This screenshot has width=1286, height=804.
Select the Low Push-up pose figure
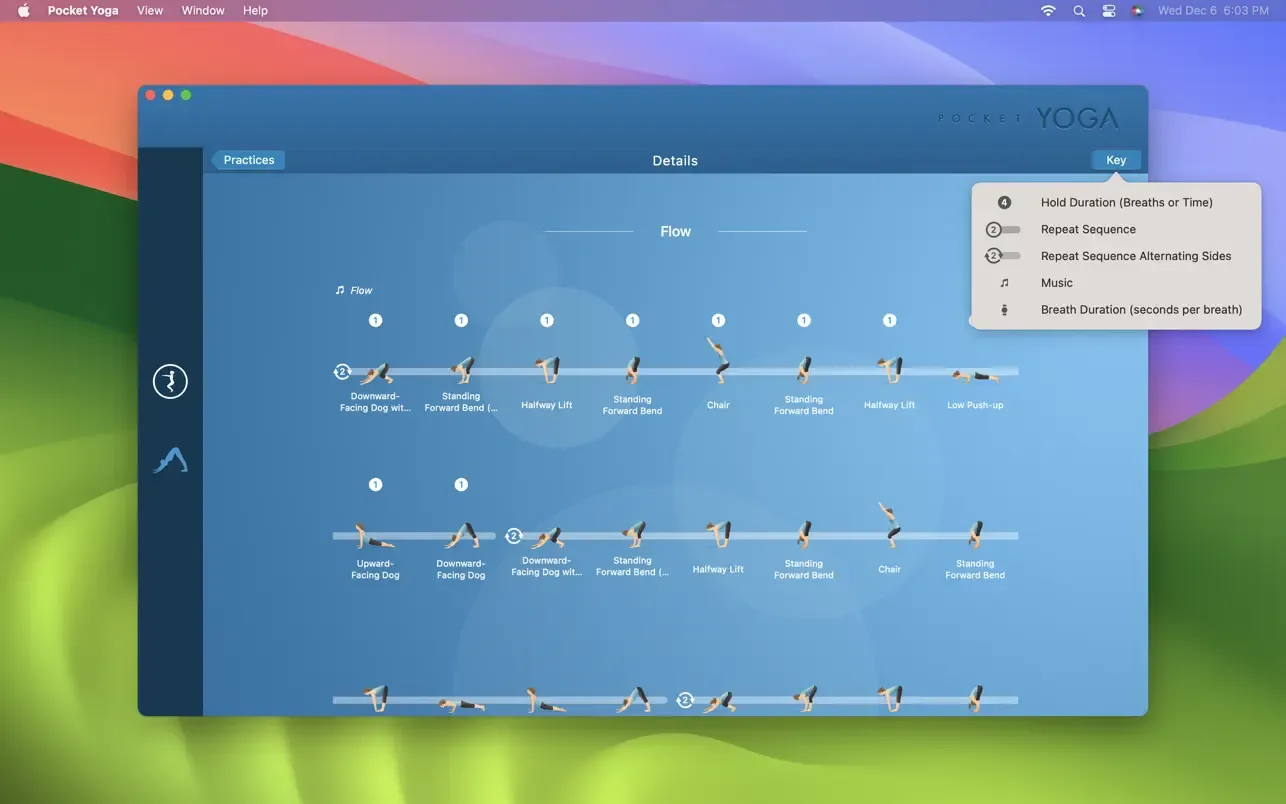[975, 376]
